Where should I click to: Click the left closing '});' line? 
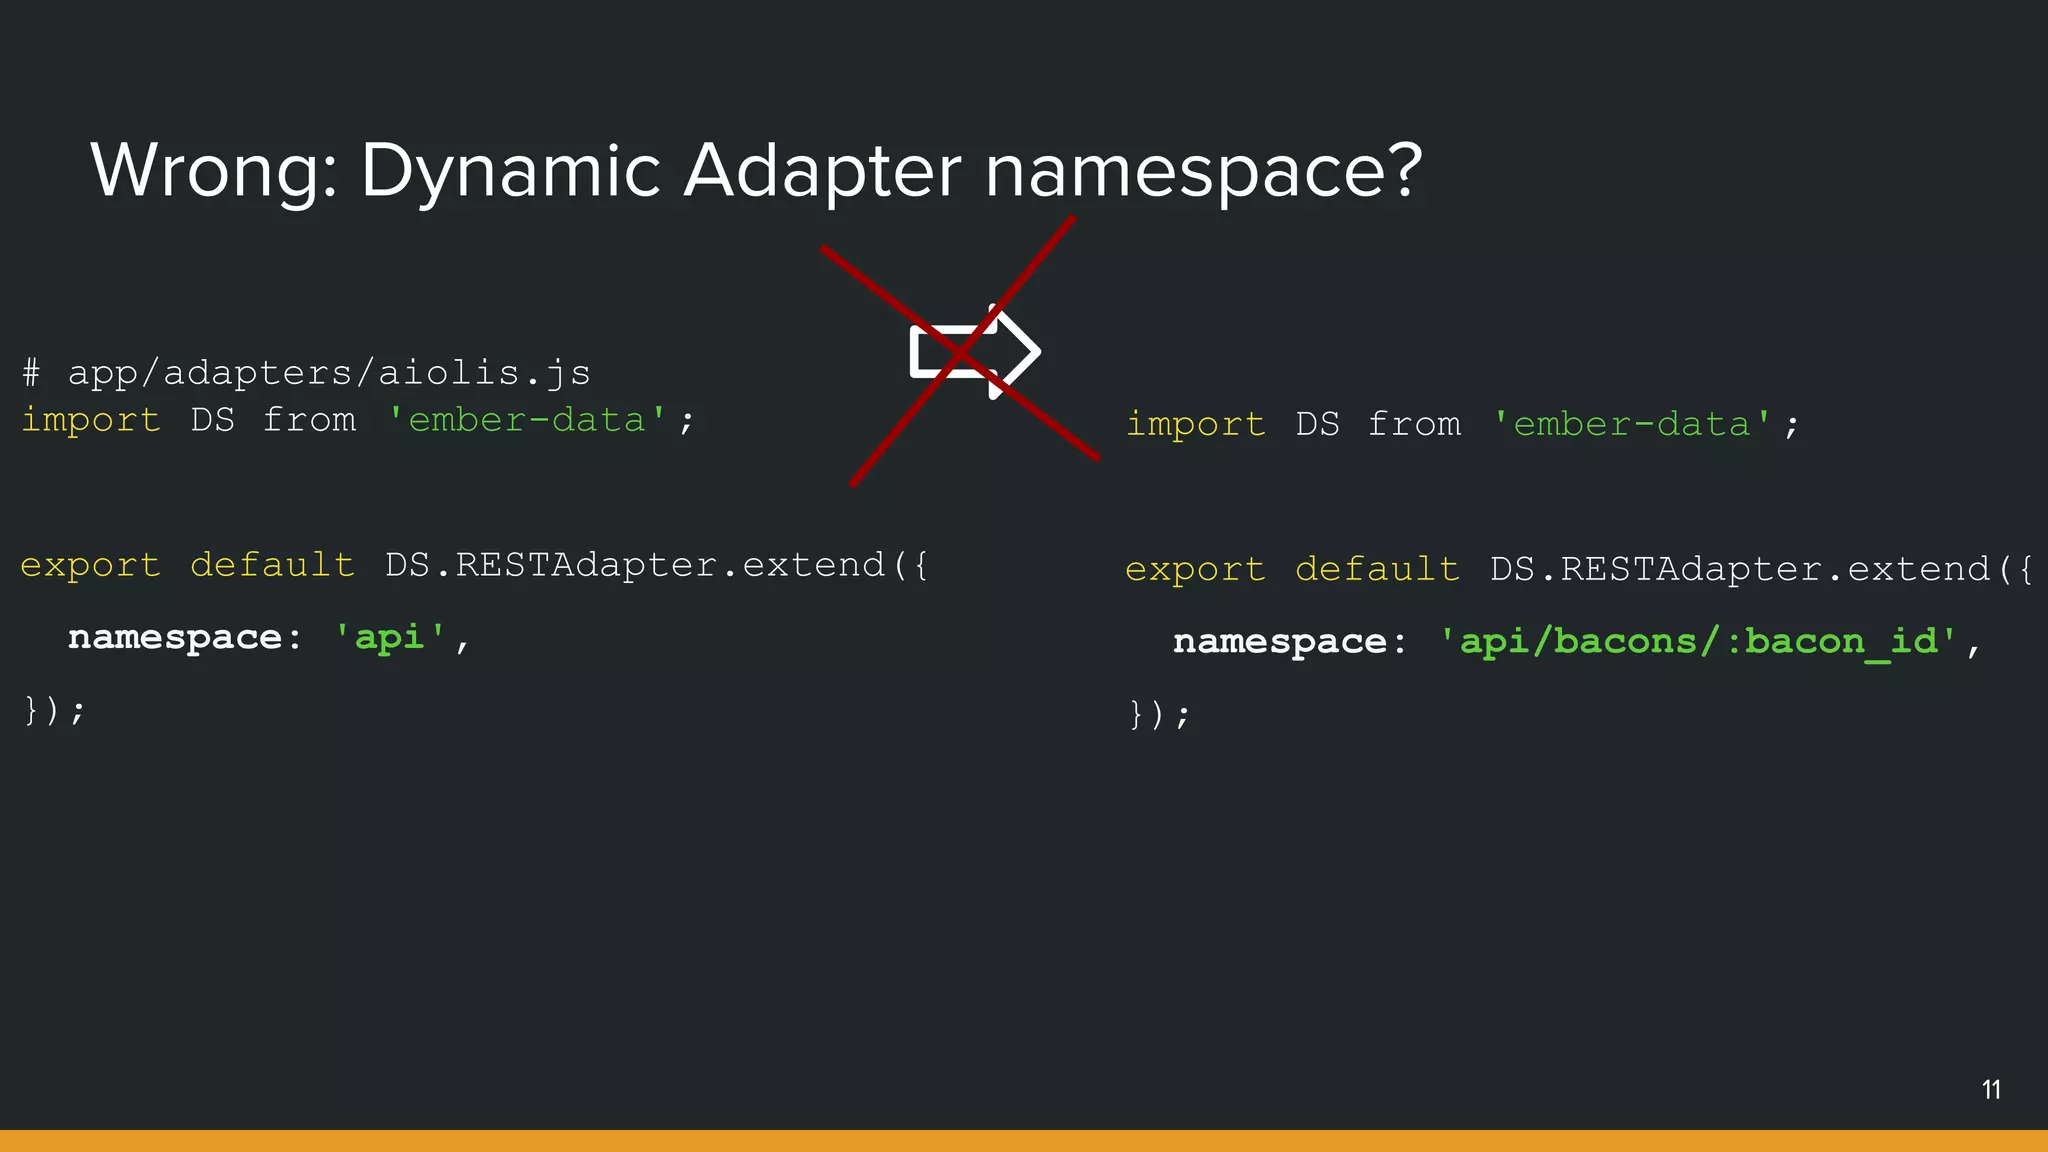[x=55, y=711]
